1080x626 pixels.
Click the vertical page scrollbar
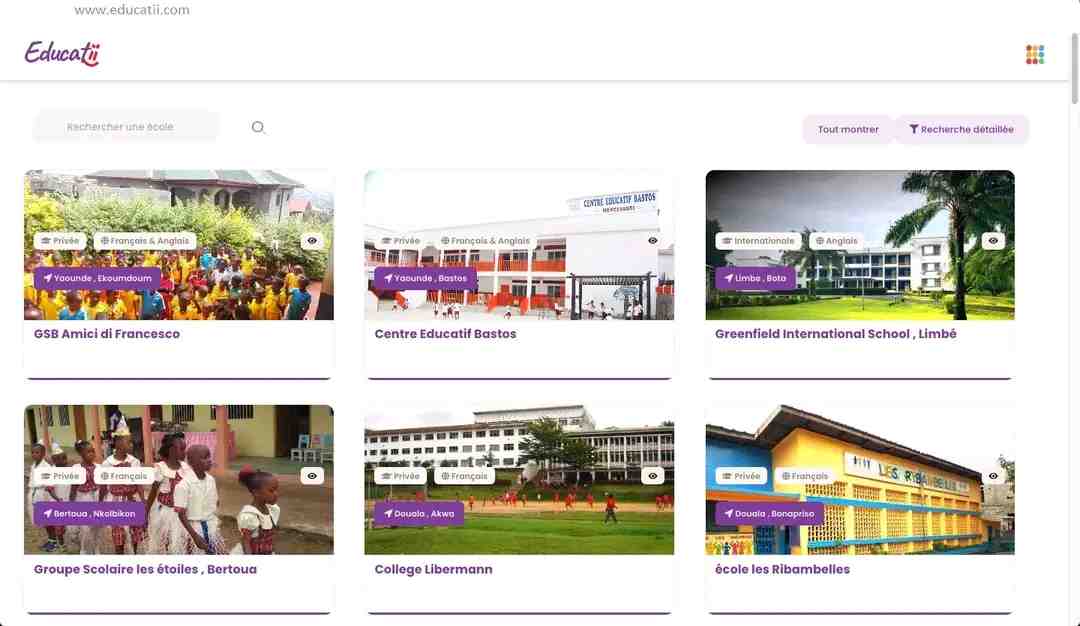pyautogui.click(x=1074, y=69)
